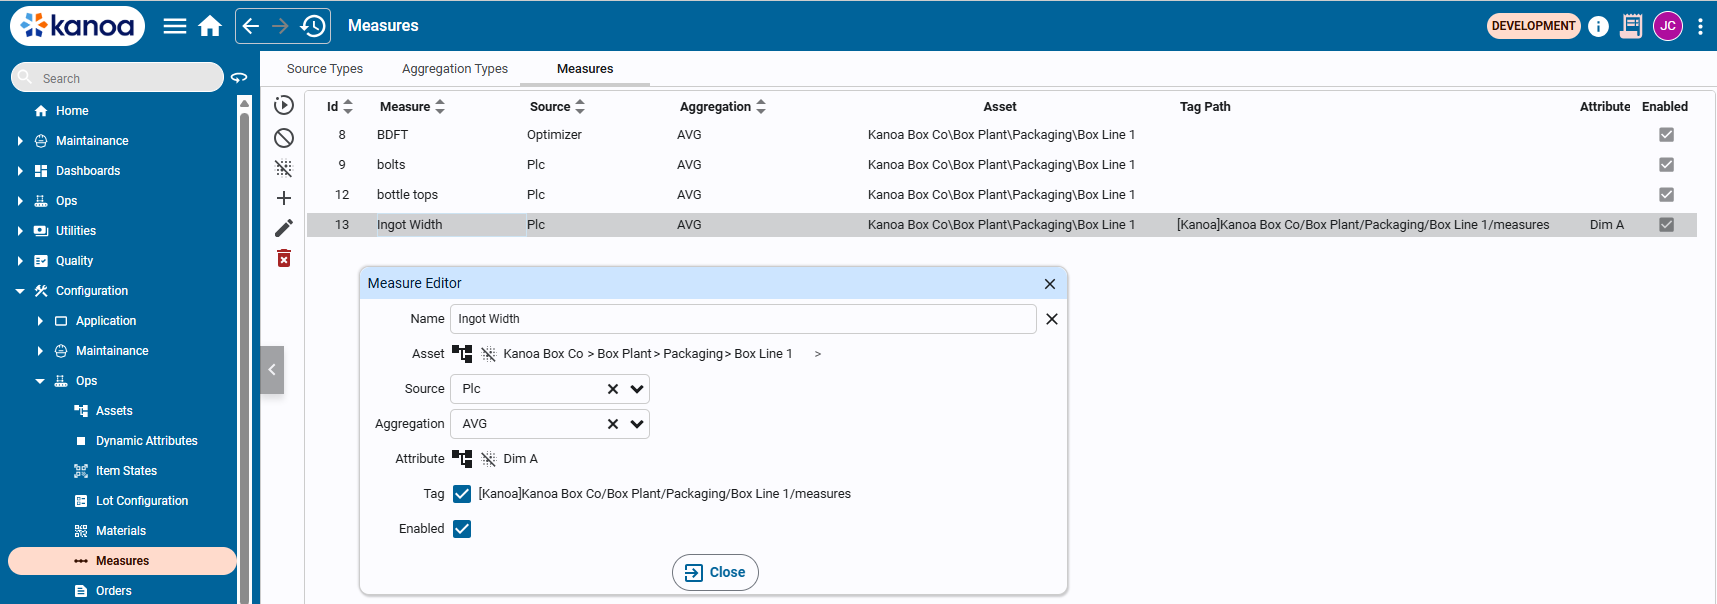Viewport: 1717px width, 604px height.
Task: Toggle Enabled checkbox for Ingot Width row
Action: [1666, 225]
